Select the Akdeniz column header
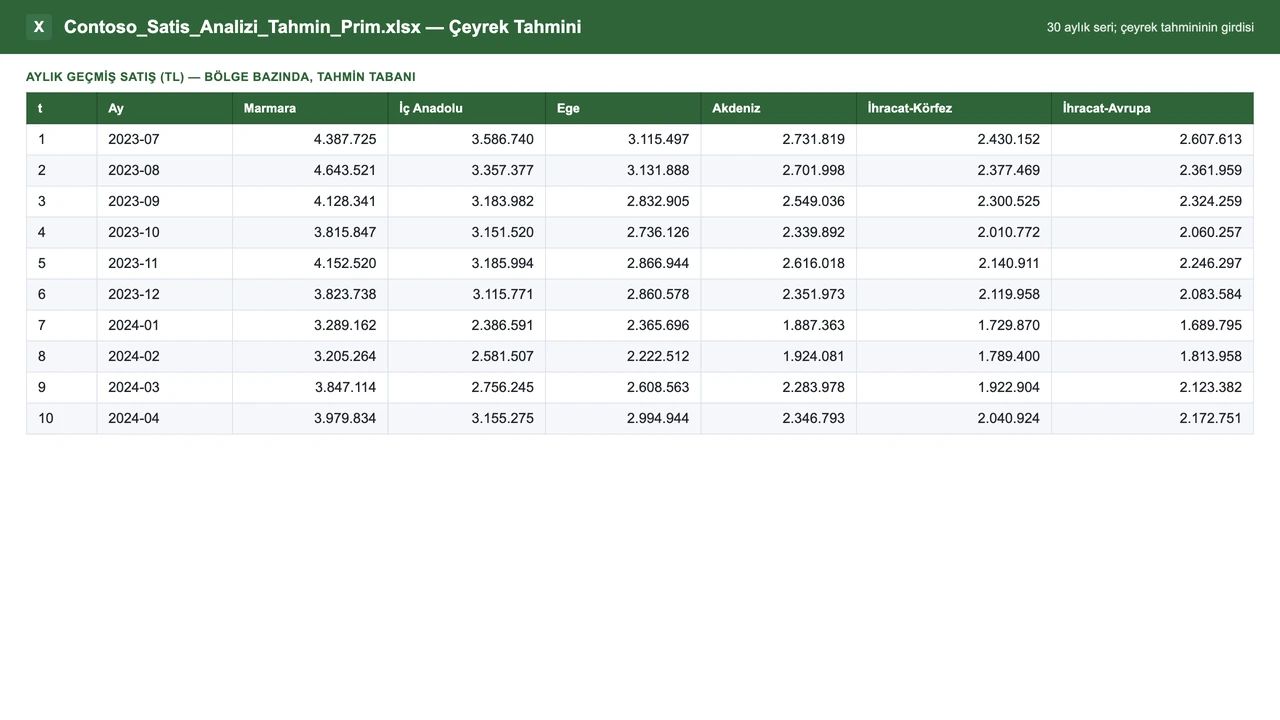 (778, 108)
